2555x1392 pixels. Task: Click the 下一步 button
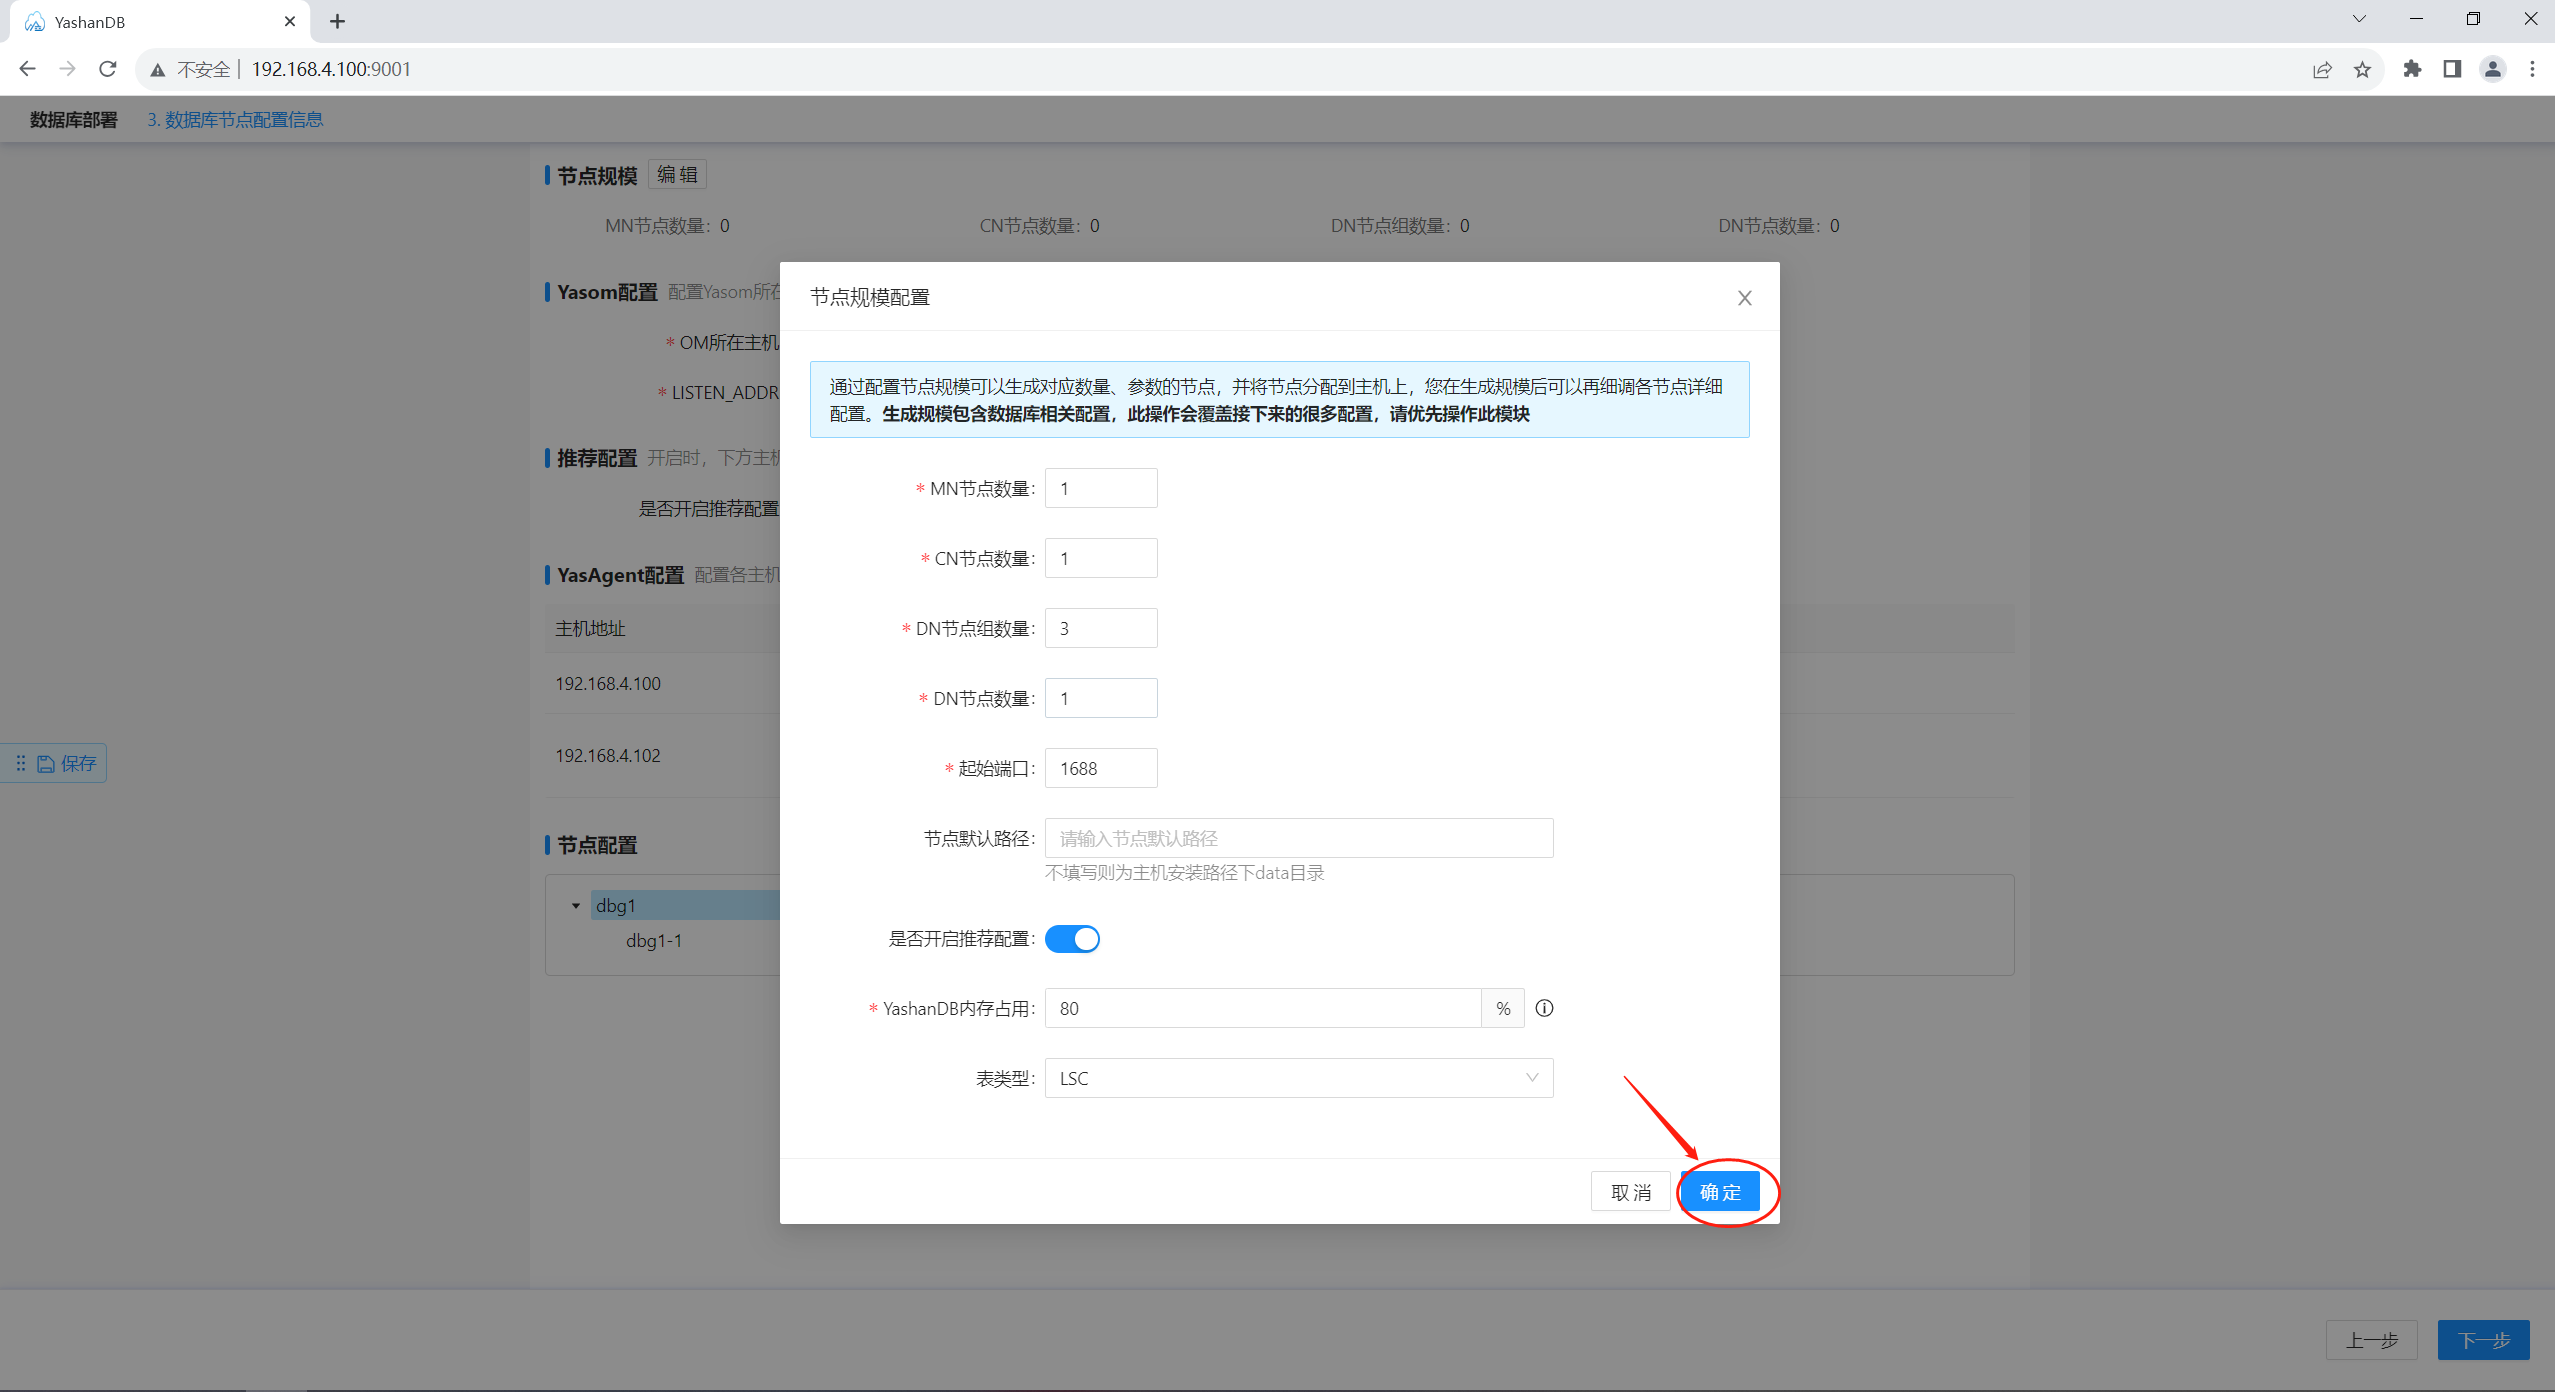tap(2484, 1340)
